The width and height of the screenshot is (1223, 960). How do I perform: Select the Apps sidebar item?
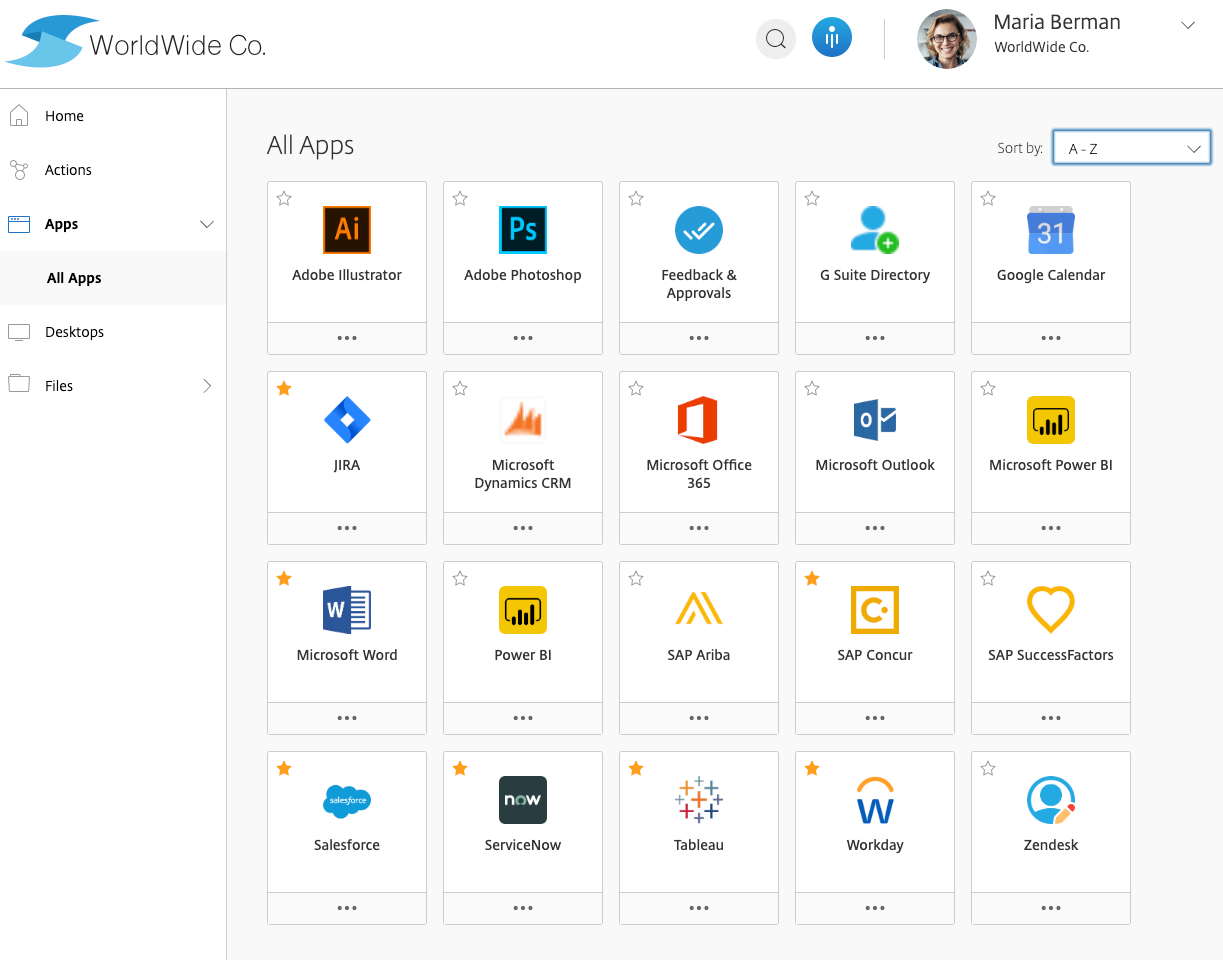click(113, 224)
